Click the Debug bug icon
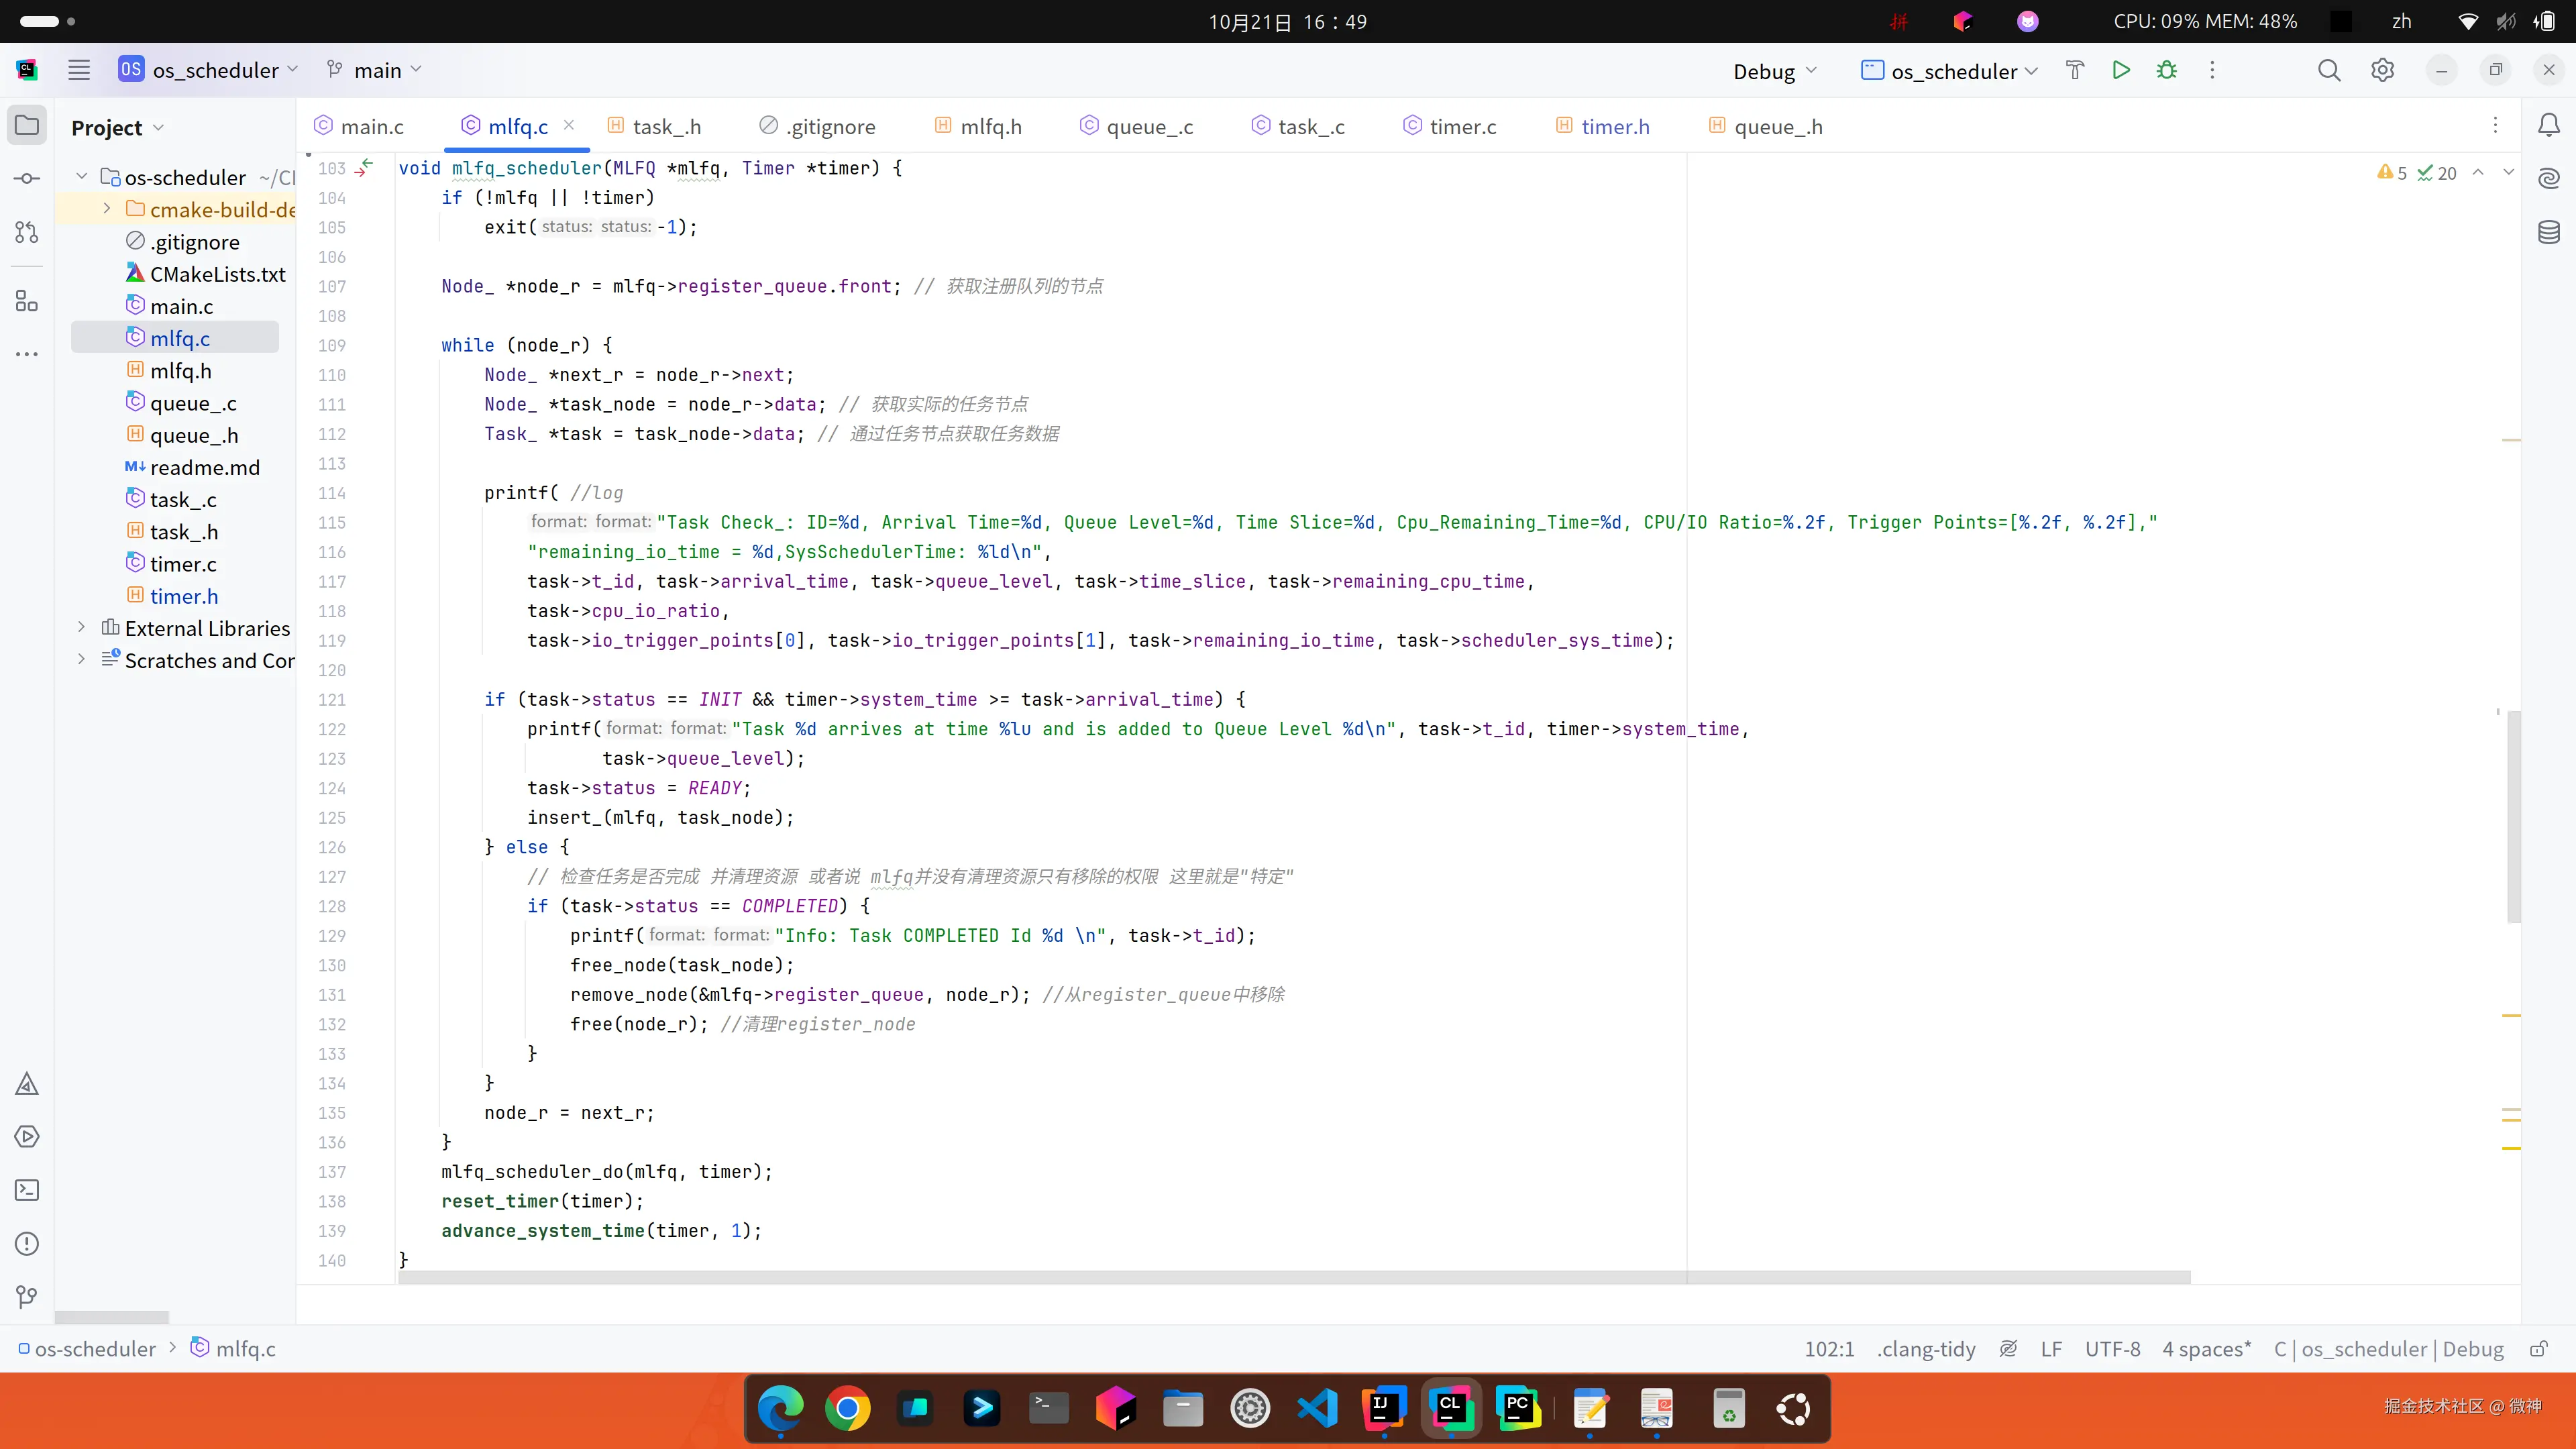 tap(2166, 70)
